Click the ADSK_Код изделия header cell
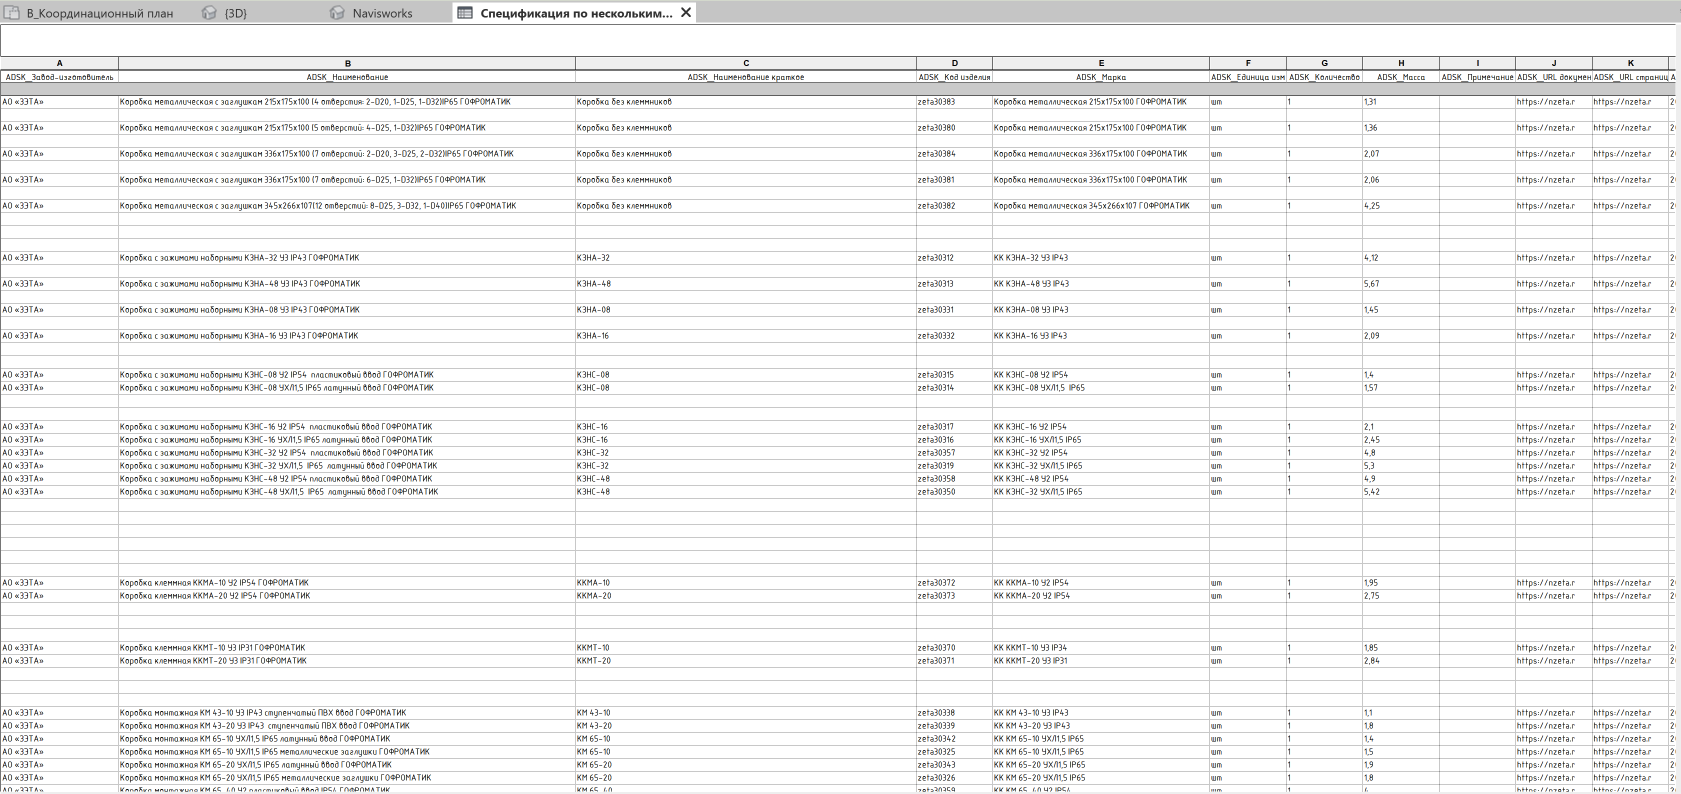The width and height of the screenshot is (1681, 794). [954, 77]
